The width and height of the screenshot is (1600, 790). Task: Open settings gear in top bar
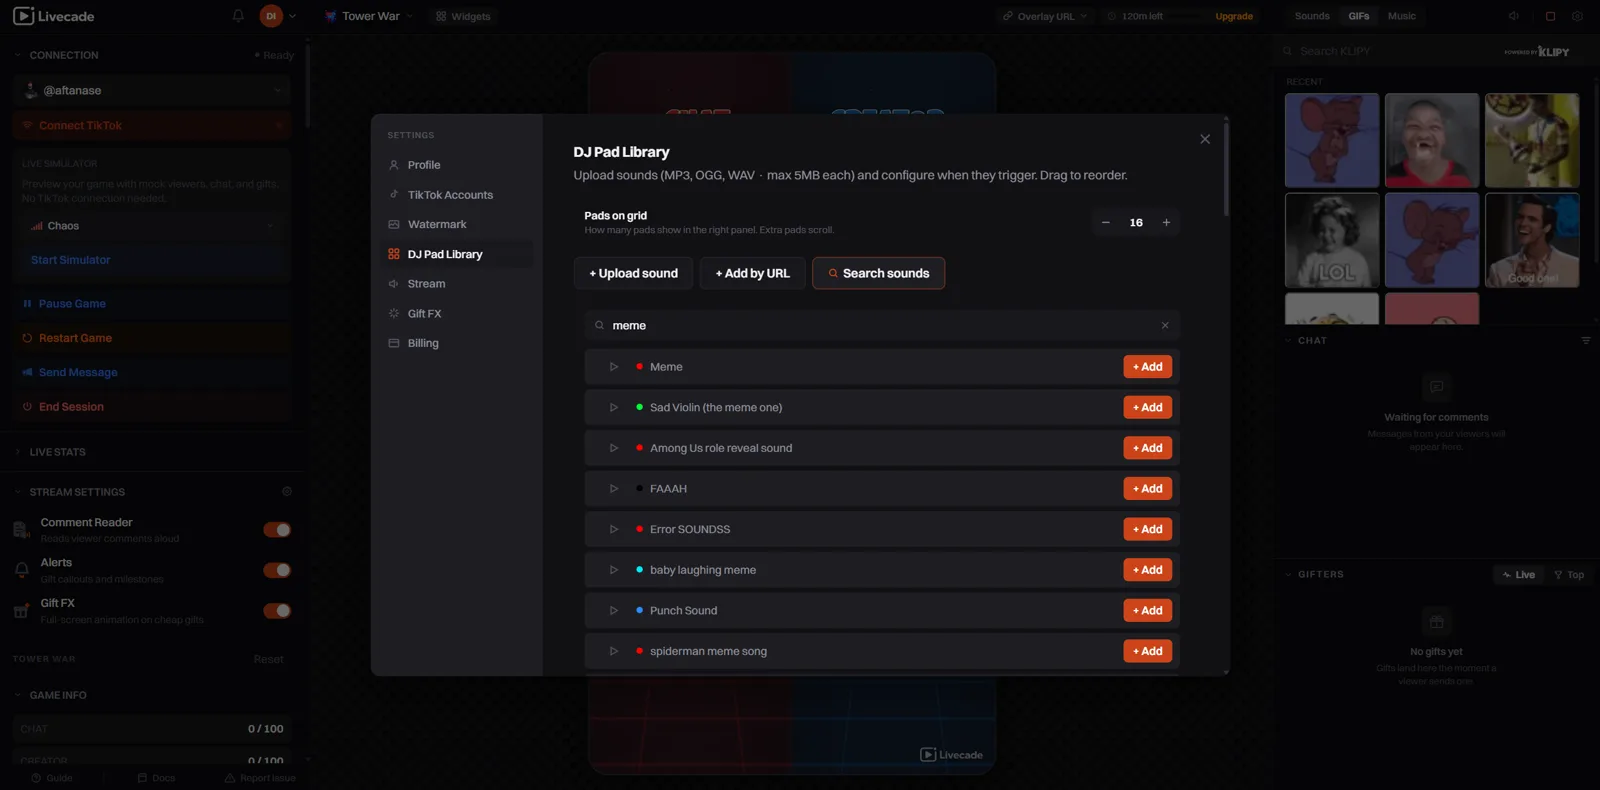click(x=1577, y=16)
